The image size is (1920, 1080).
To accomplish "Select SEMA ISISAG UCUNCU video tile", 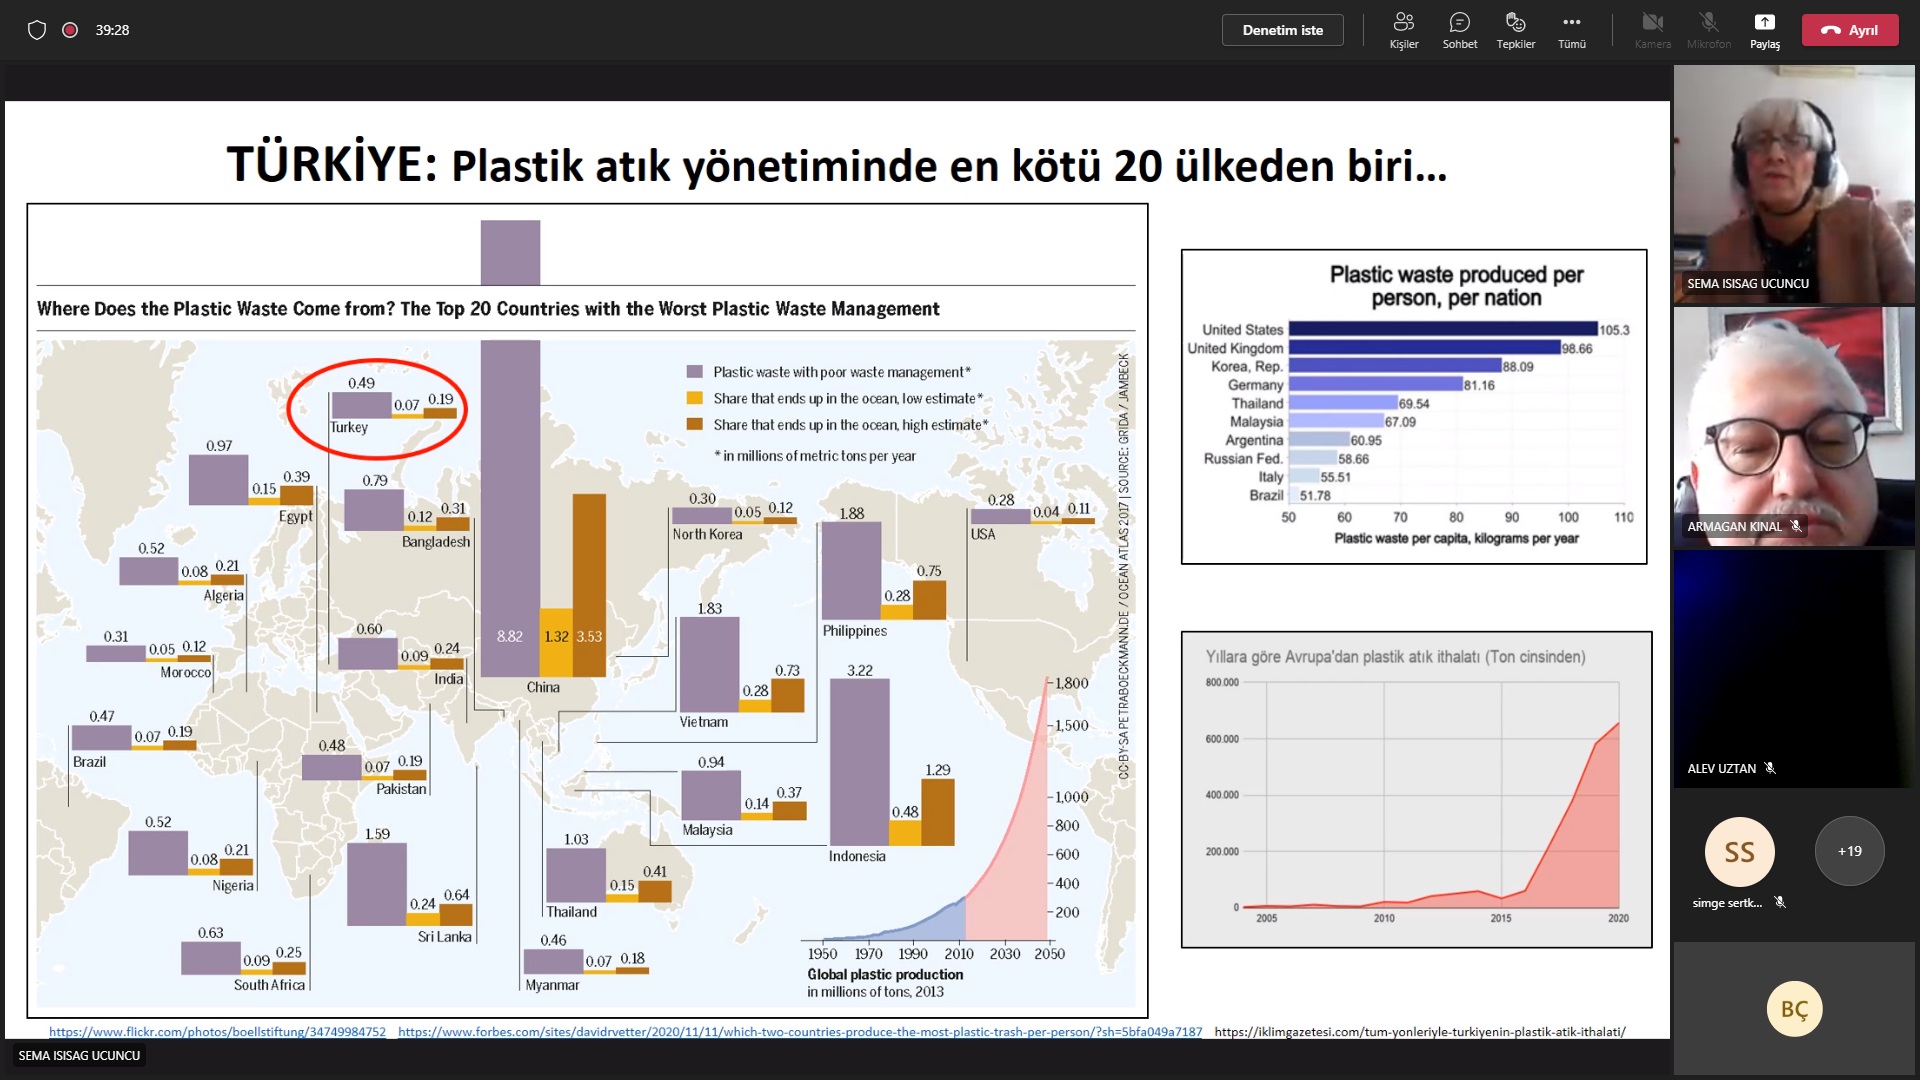I will tap(1793, 184).
